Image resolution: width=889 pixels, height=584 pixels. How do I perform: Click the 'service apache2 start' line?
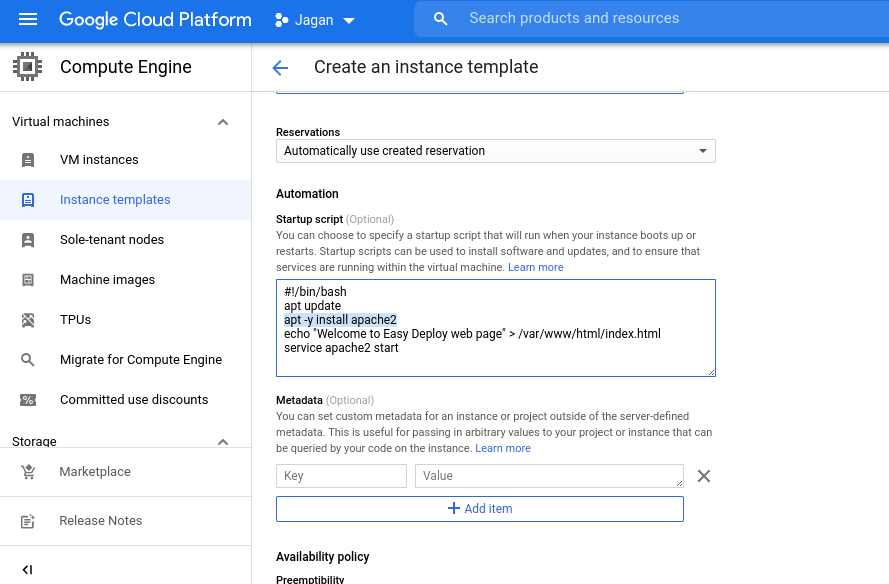pyautogui.click(x=341, y=348)
